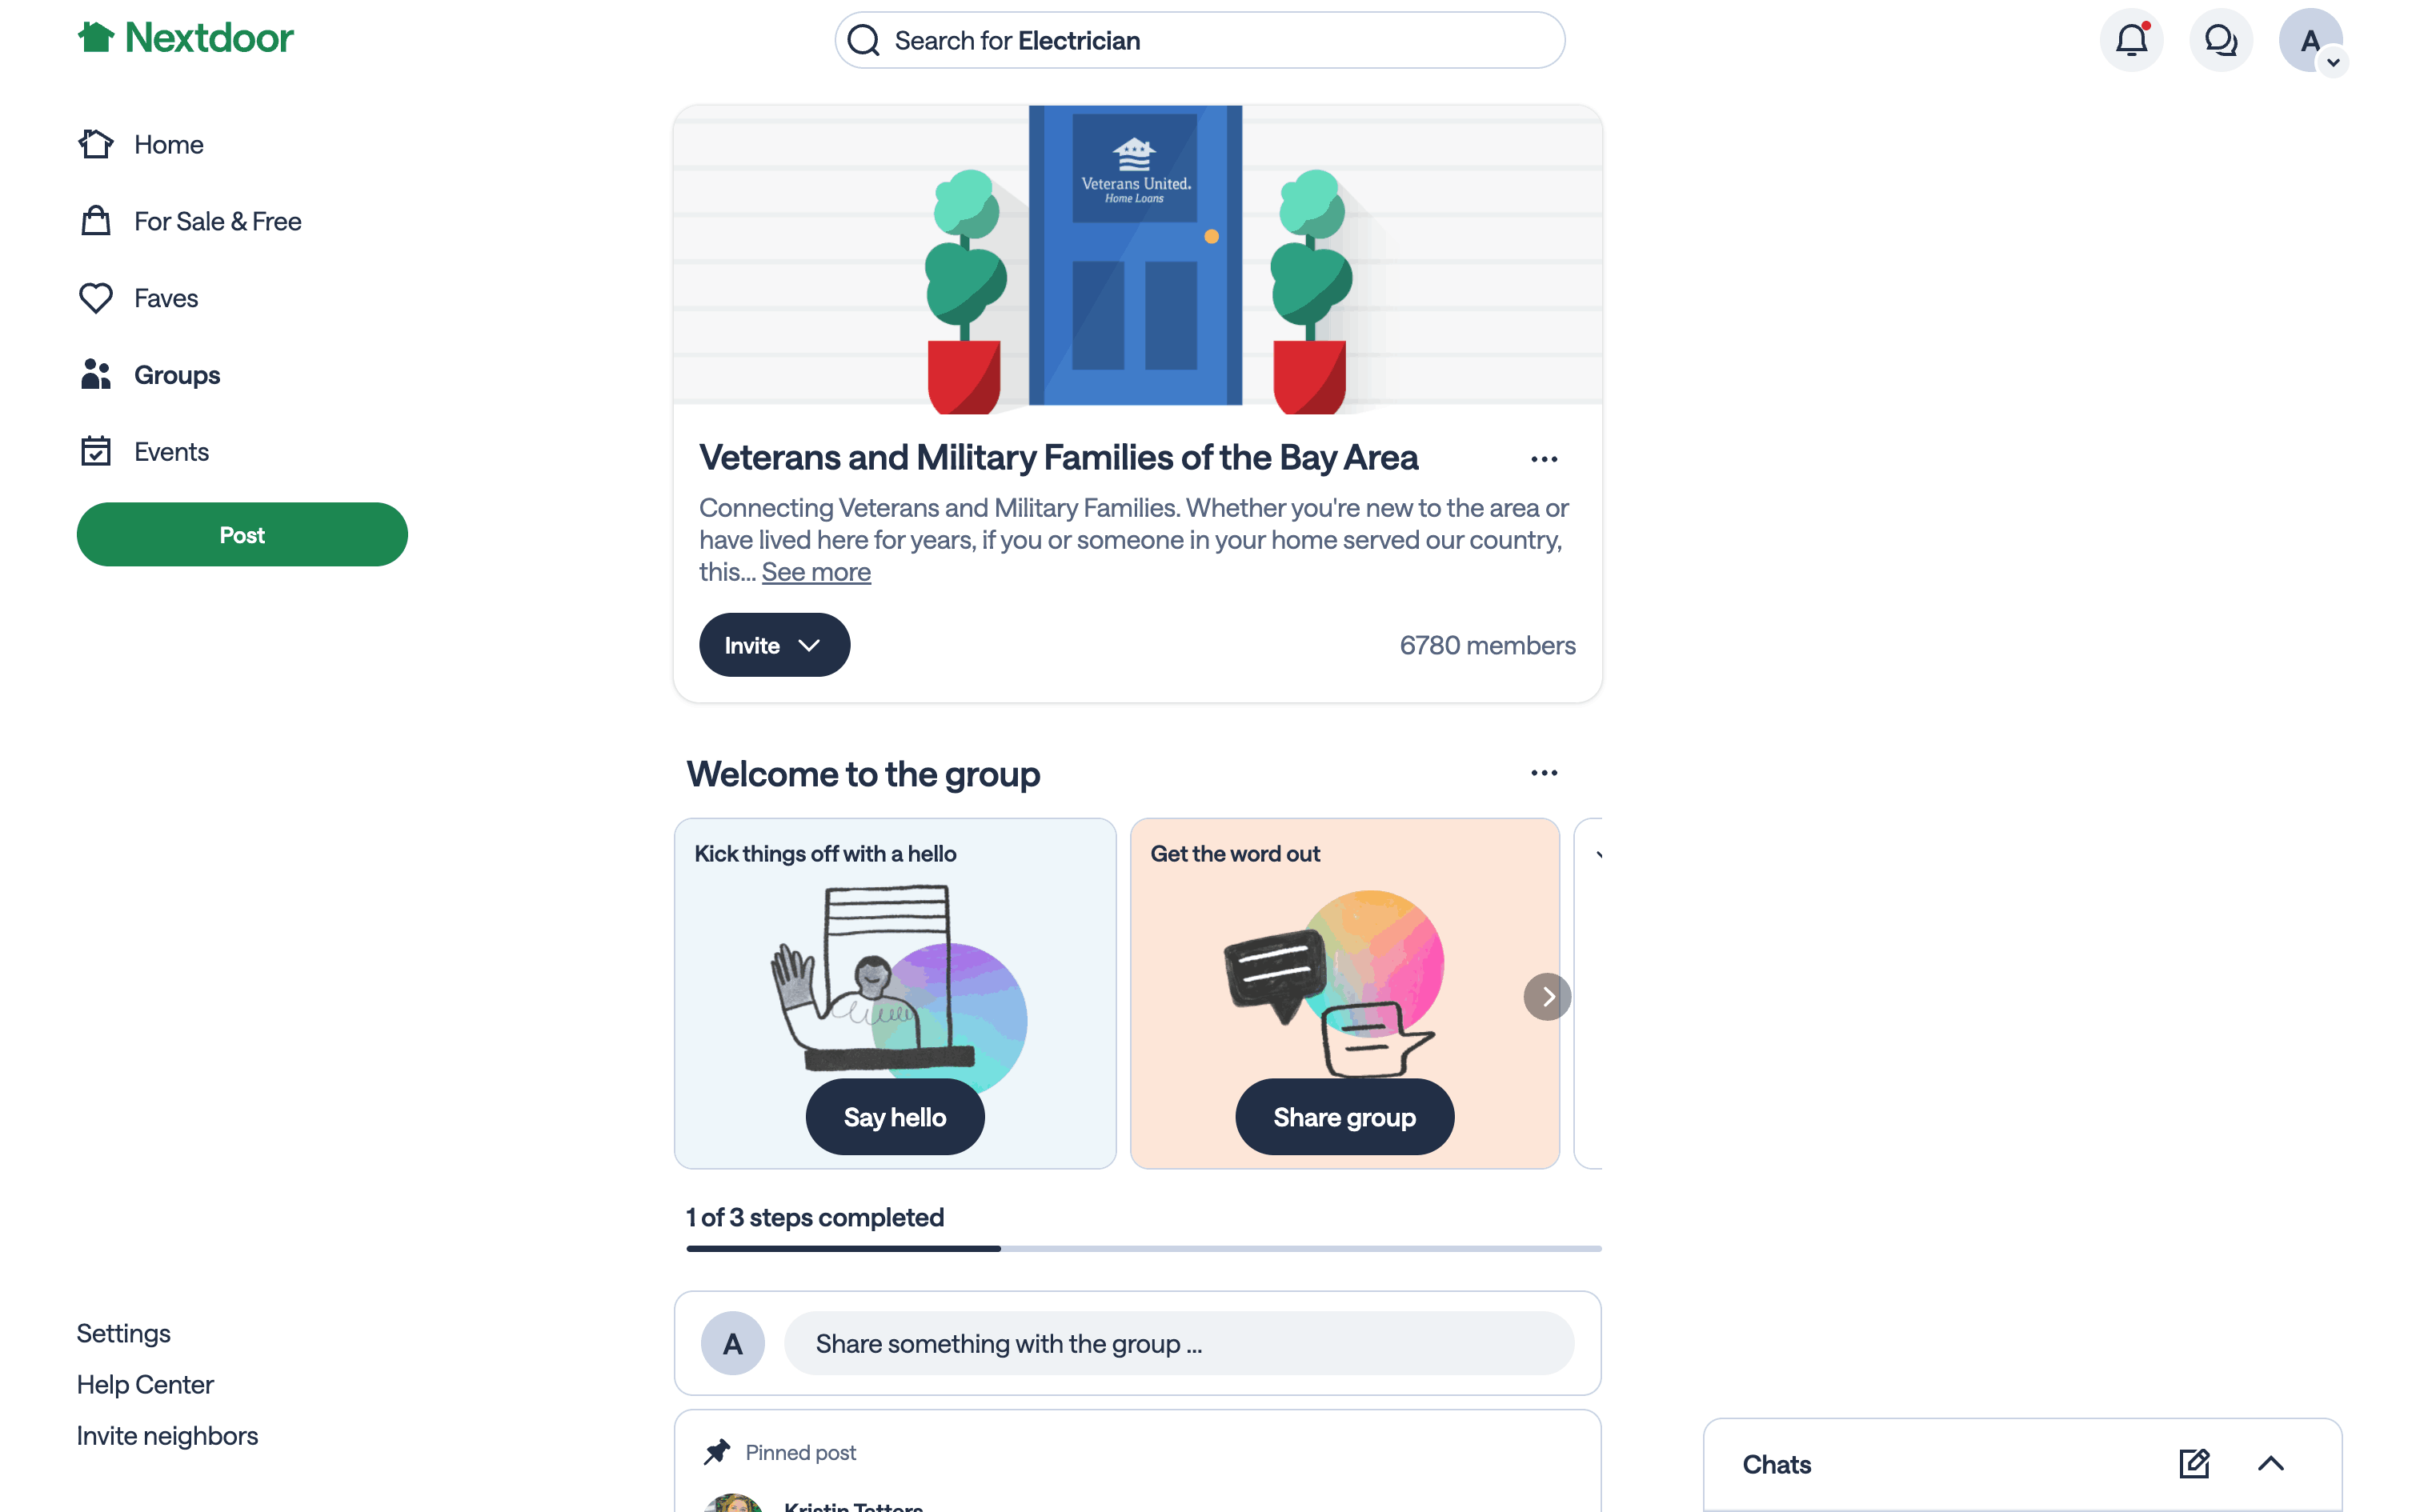Compose a new chat message
Viewport: 2420px width, 1512px height.
[x=2194, y=1464]
